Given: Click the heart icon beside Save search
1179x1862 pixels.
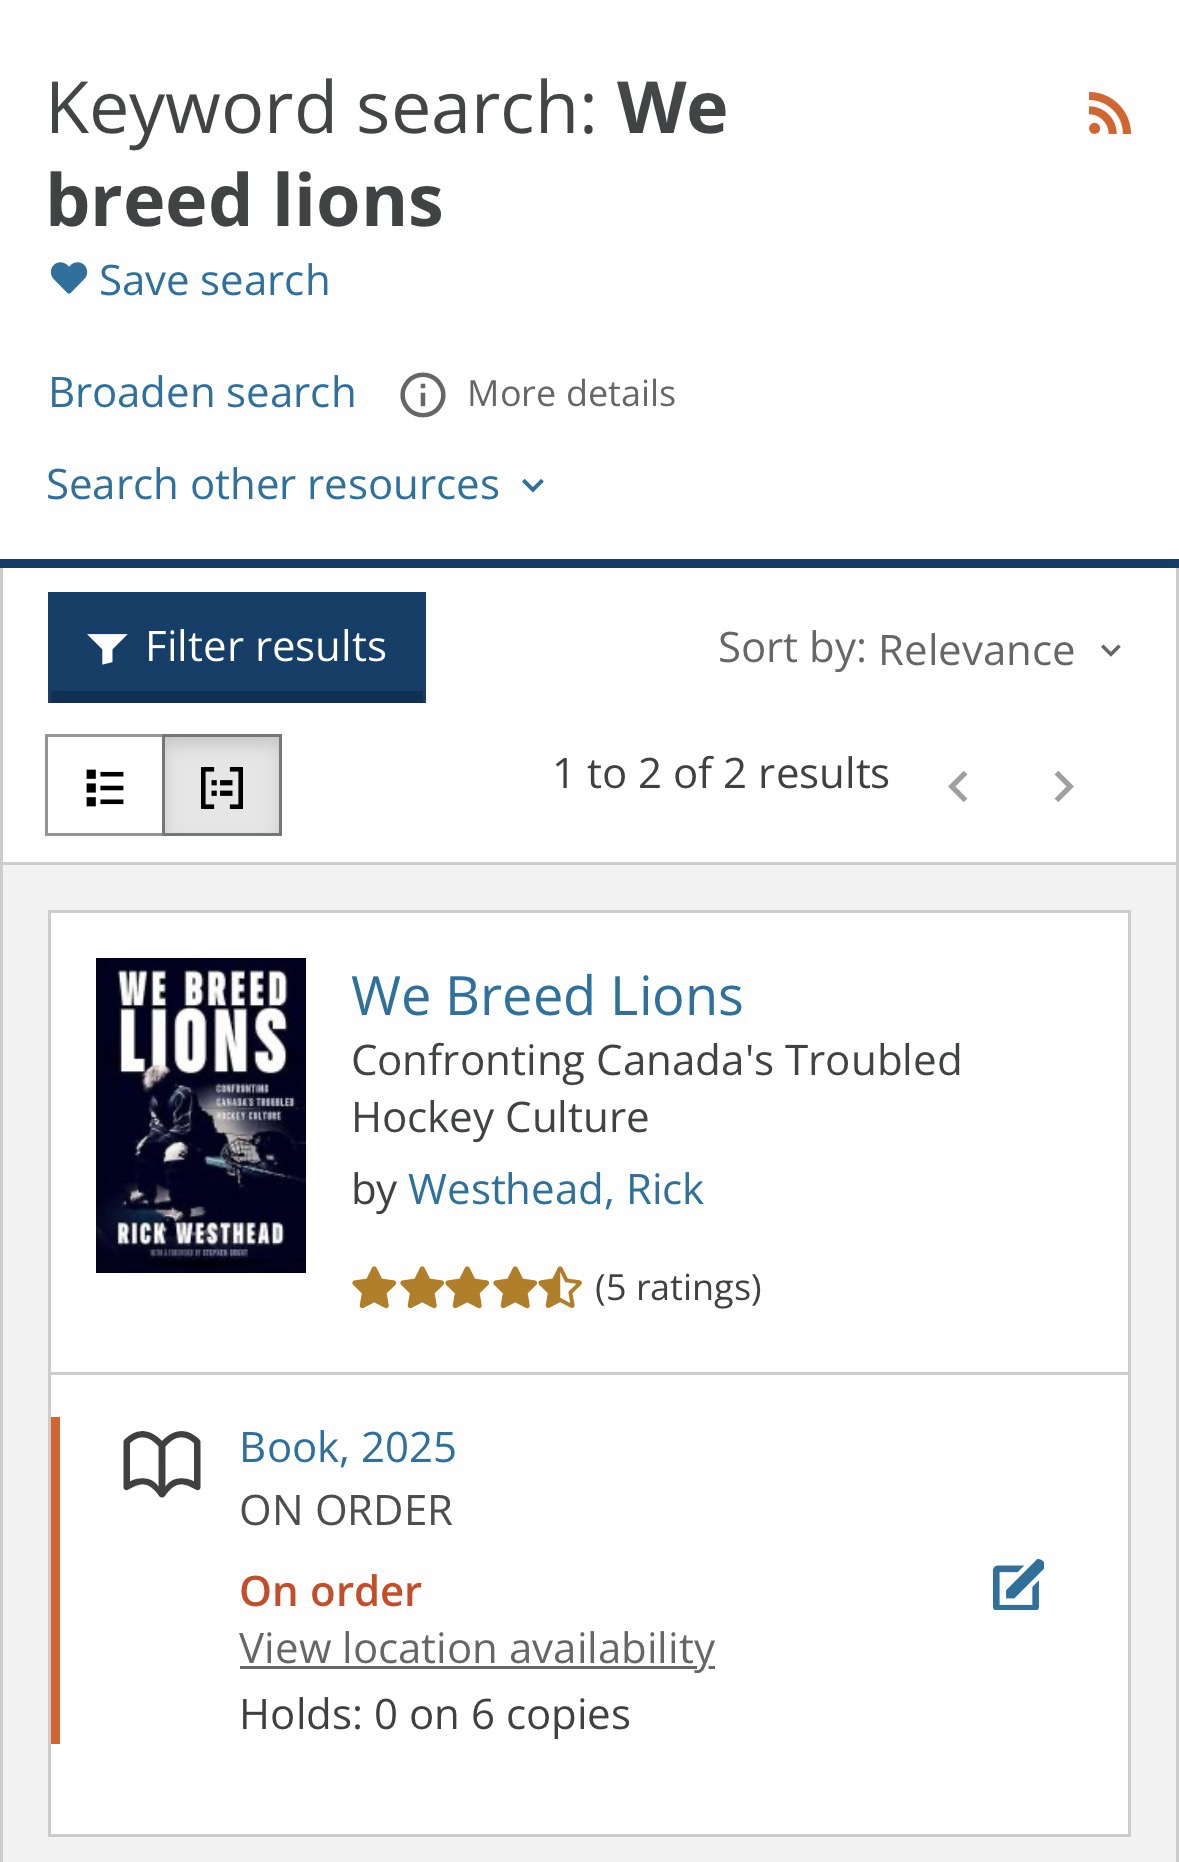Looking at the screenshot, I should pyautogui.click(x=69, y=278).
